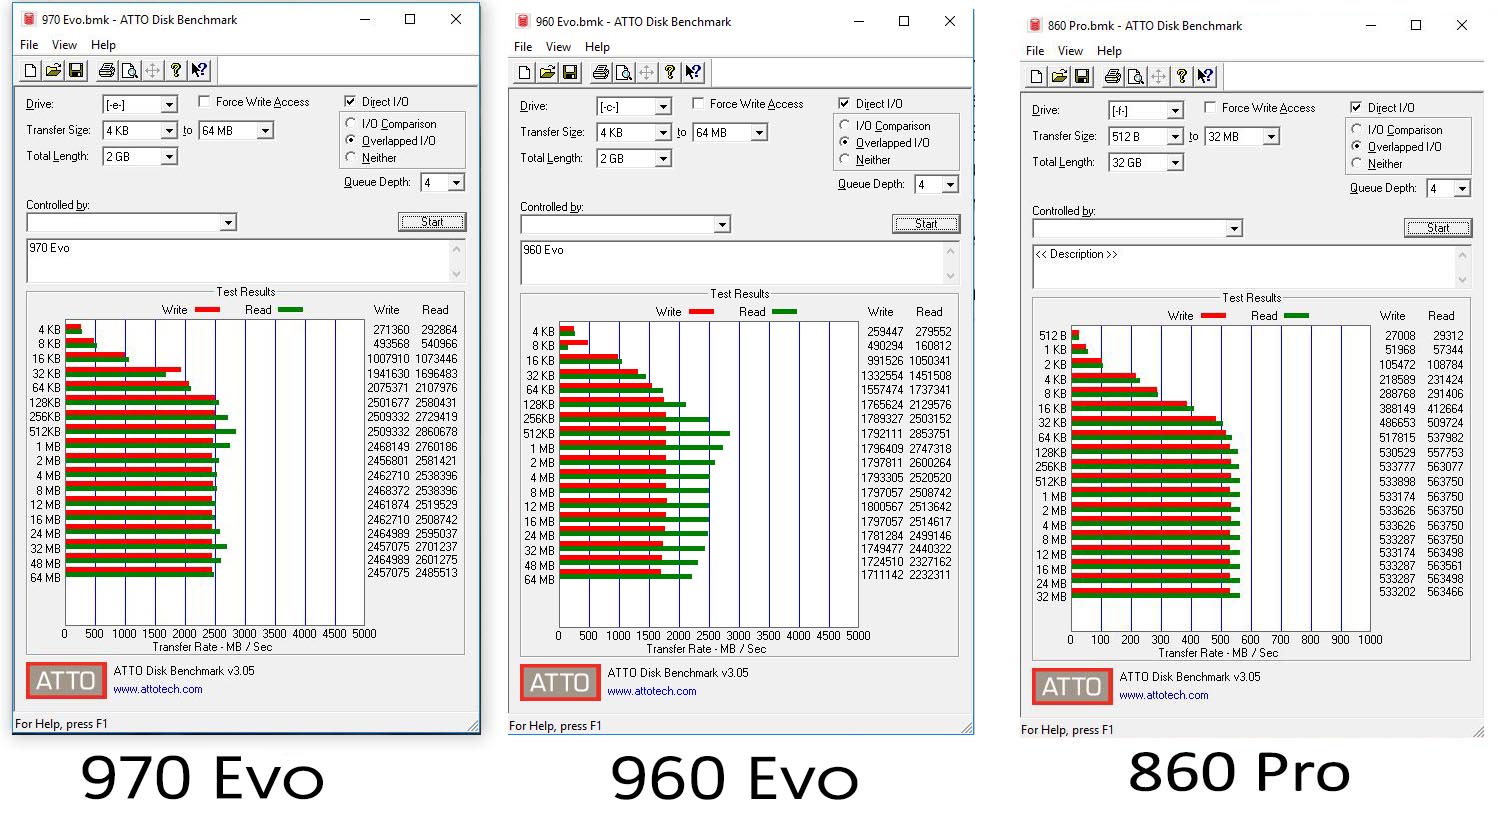Uncheck Direct I/O in 970 Evo window
The image size is (1498, 821).
coord(350,101)
